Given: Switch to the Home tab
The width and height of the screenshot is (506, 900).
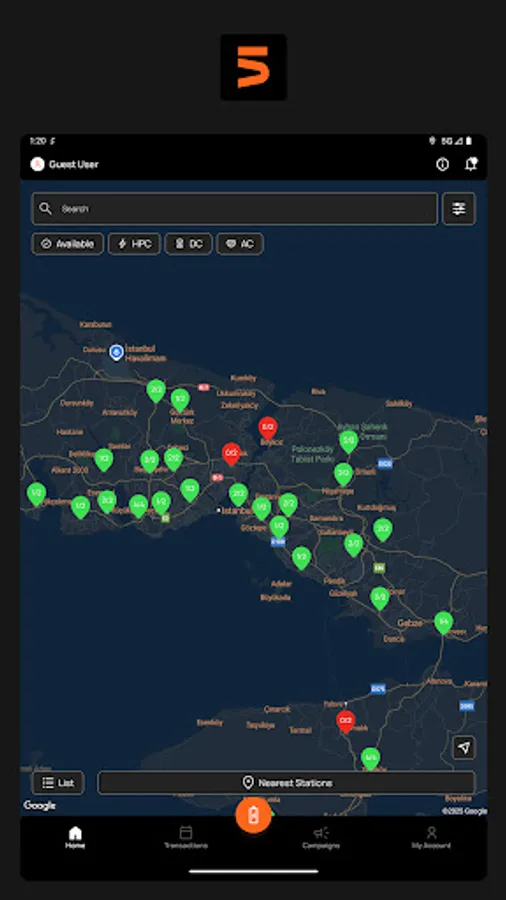Looking at the screenshot, I should (75, 838).
